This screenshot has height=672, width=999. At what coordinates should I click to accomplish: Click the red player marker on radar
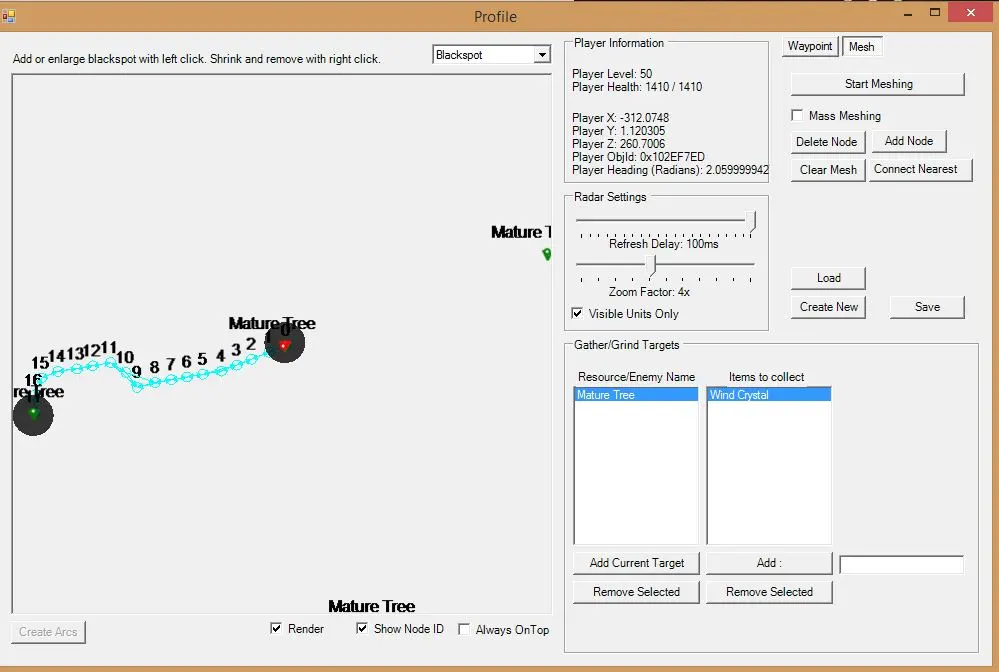coord(285,345)
